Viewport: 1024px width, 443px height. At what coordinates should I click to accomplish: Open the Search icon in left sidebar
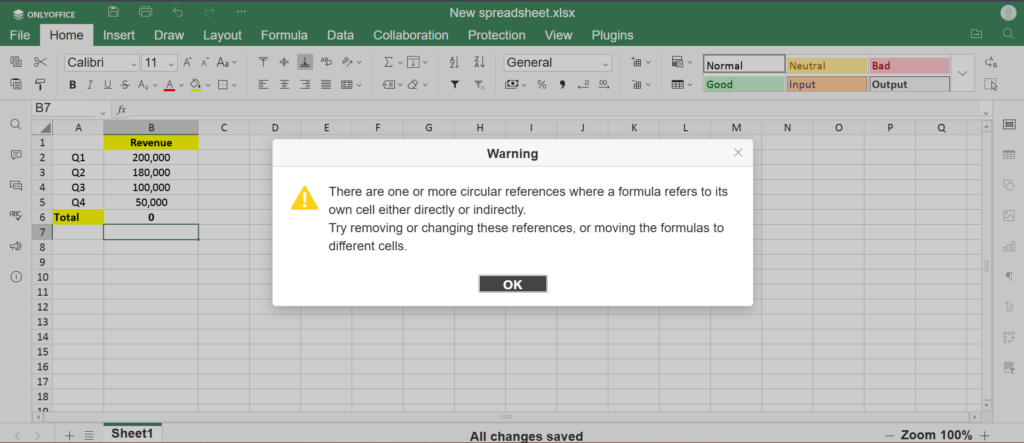(x=16, y=125)
